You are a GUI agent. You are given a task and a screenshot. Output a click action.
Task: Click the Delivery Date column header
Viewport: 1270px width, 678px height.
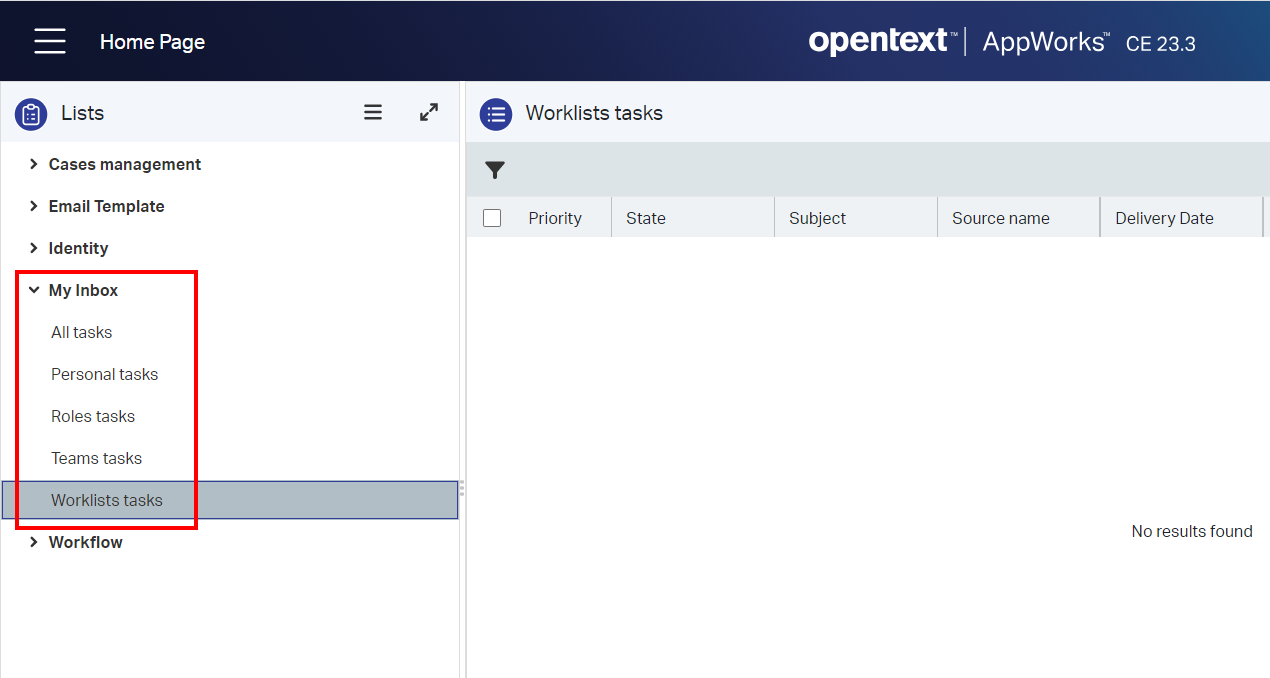[x=1164, y=218]
